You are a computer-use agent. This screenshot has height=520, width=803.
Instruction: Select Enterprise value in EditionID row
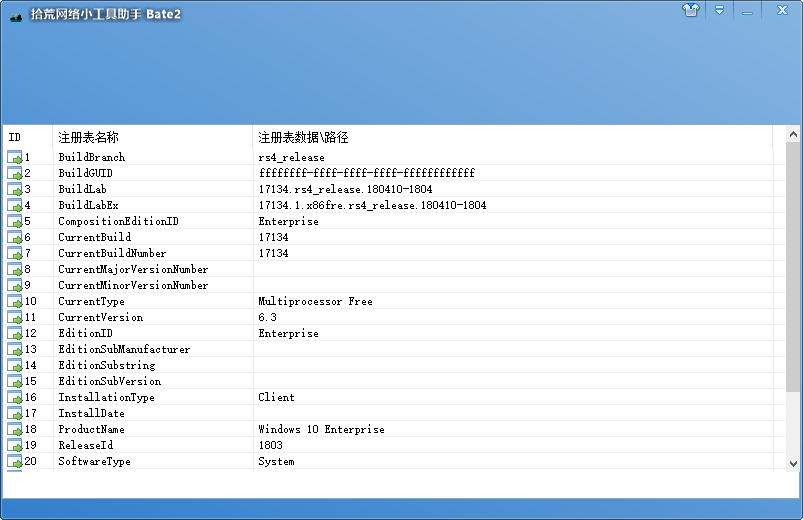click(288, 334)
